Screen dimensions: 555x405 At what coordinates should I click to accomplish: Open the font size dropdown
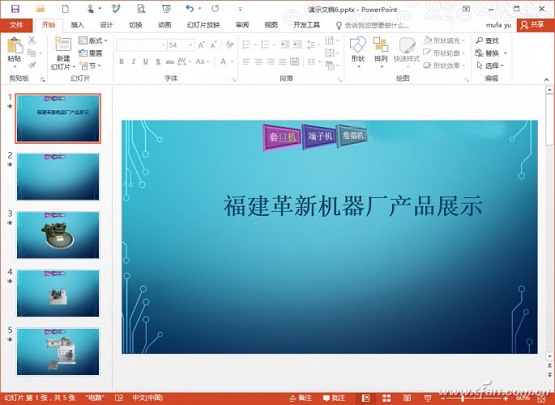tap(191, 45)
